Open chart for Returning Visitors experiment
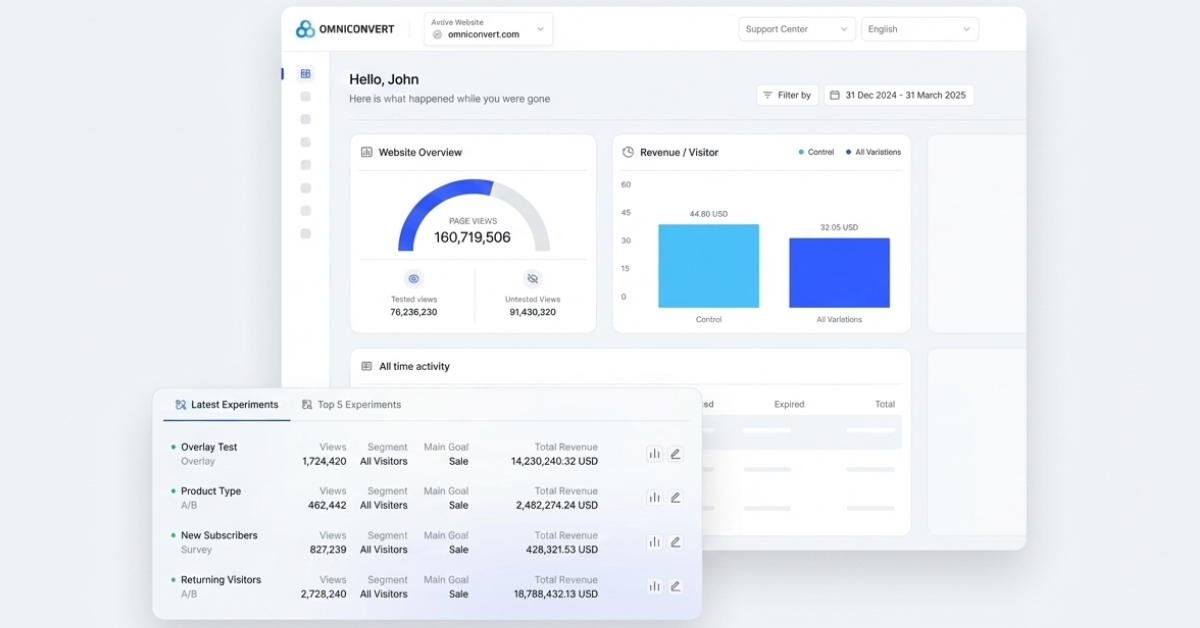This screenshot has height=628, width=1200. (x=654, y=587)
